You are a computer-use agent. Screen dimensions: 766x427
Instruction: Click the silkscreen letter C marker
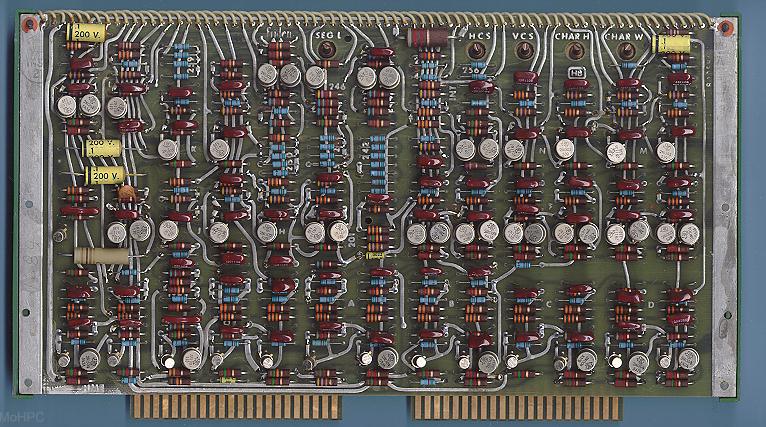click(549, 305)
